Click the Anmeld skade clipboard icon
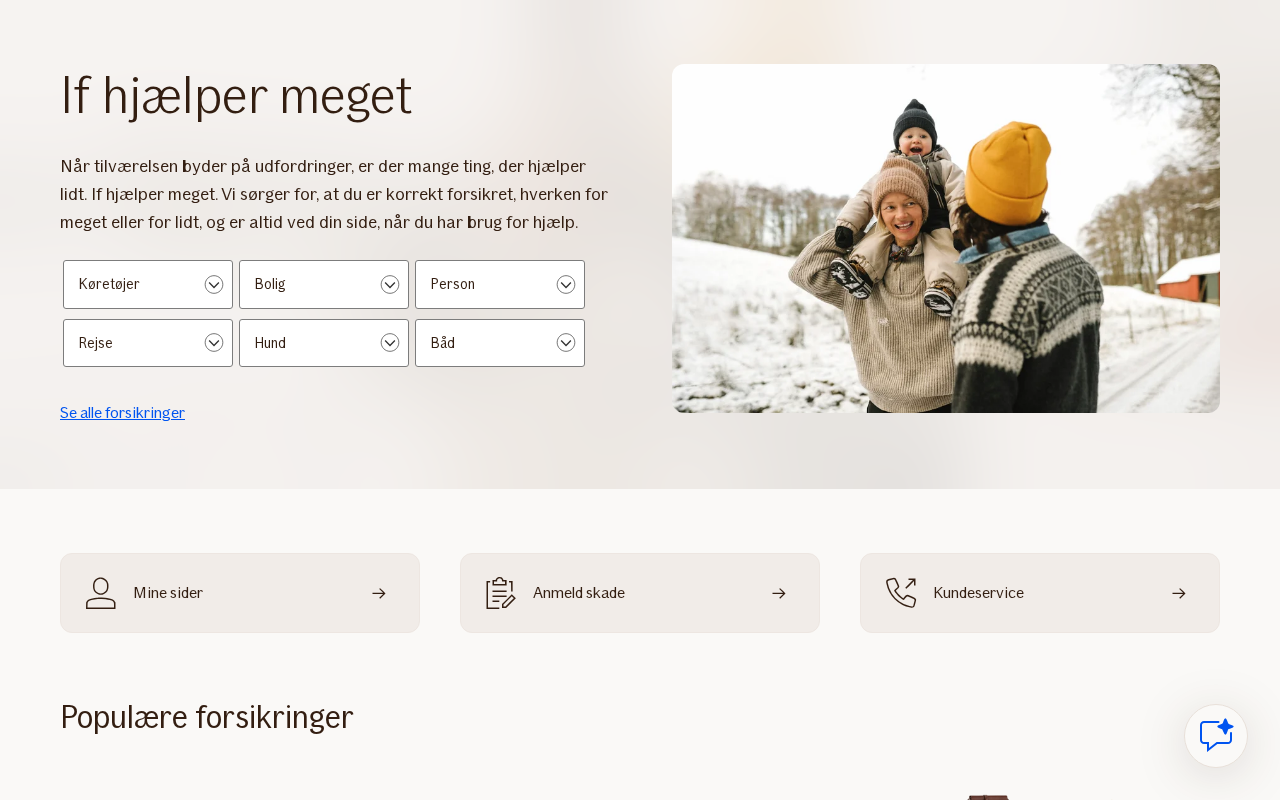The image size is (1280, 800). [x=501, y=593]
